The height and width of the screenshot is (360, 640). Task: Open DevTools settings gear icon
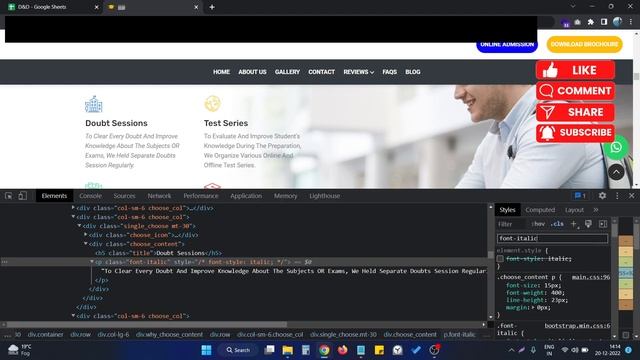602,196
